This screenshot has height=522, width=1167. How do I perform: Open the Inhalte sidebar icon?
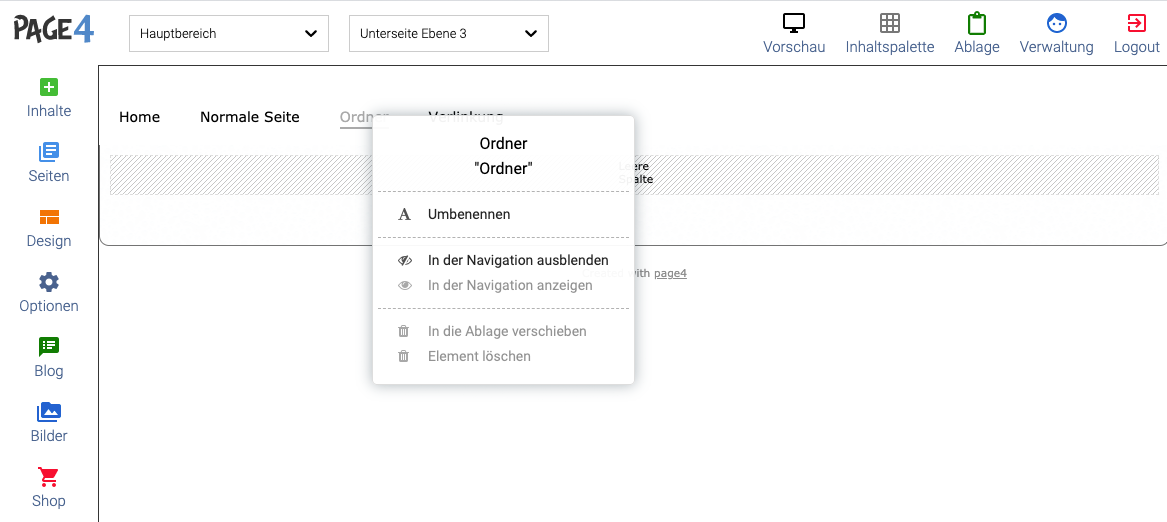click(x=48, y=87)
